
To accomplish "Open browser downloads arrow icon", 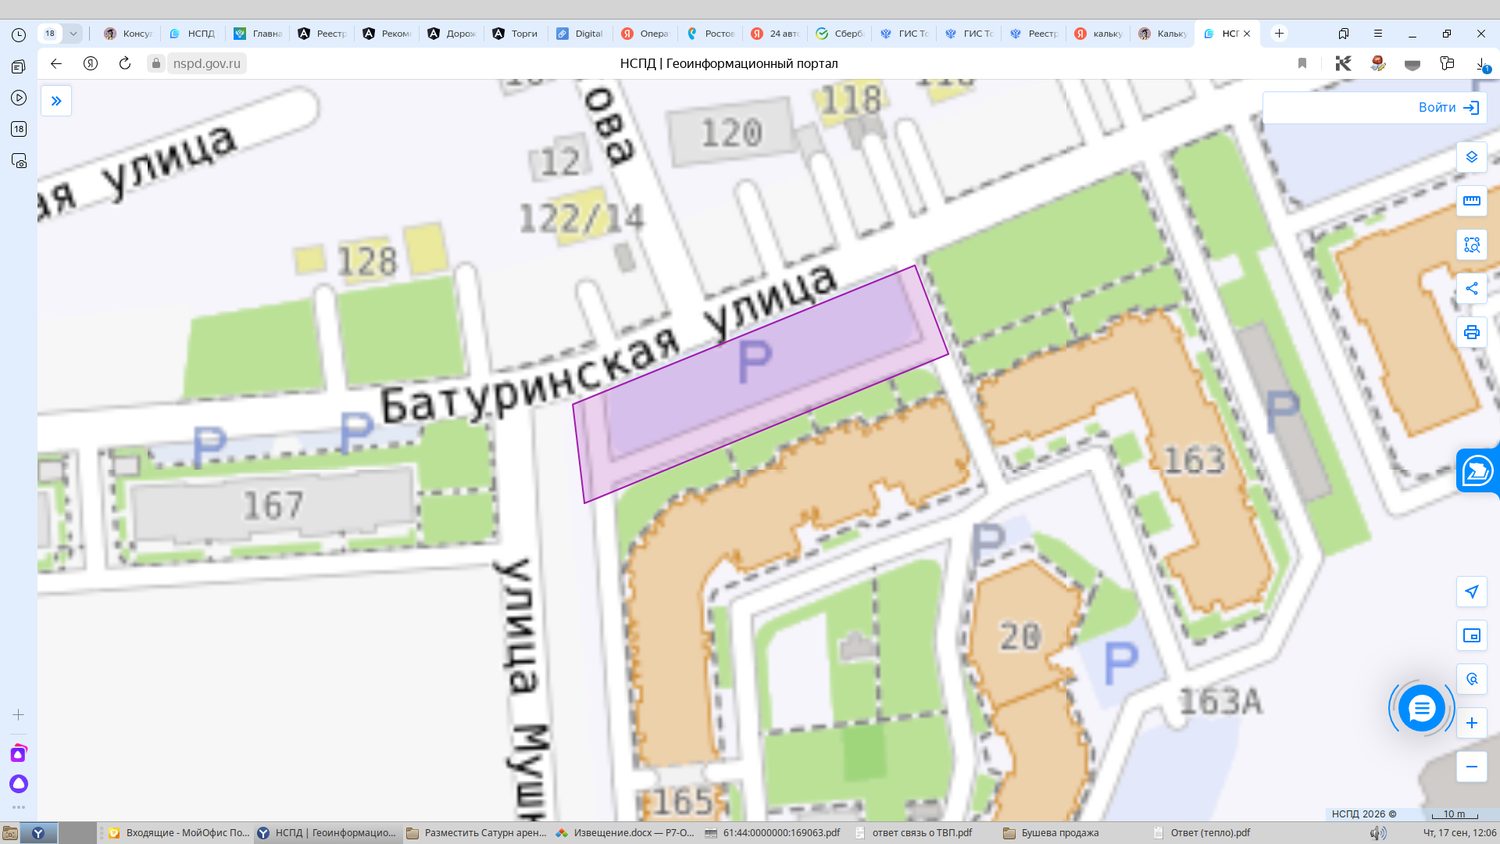I will (1482, 63).
